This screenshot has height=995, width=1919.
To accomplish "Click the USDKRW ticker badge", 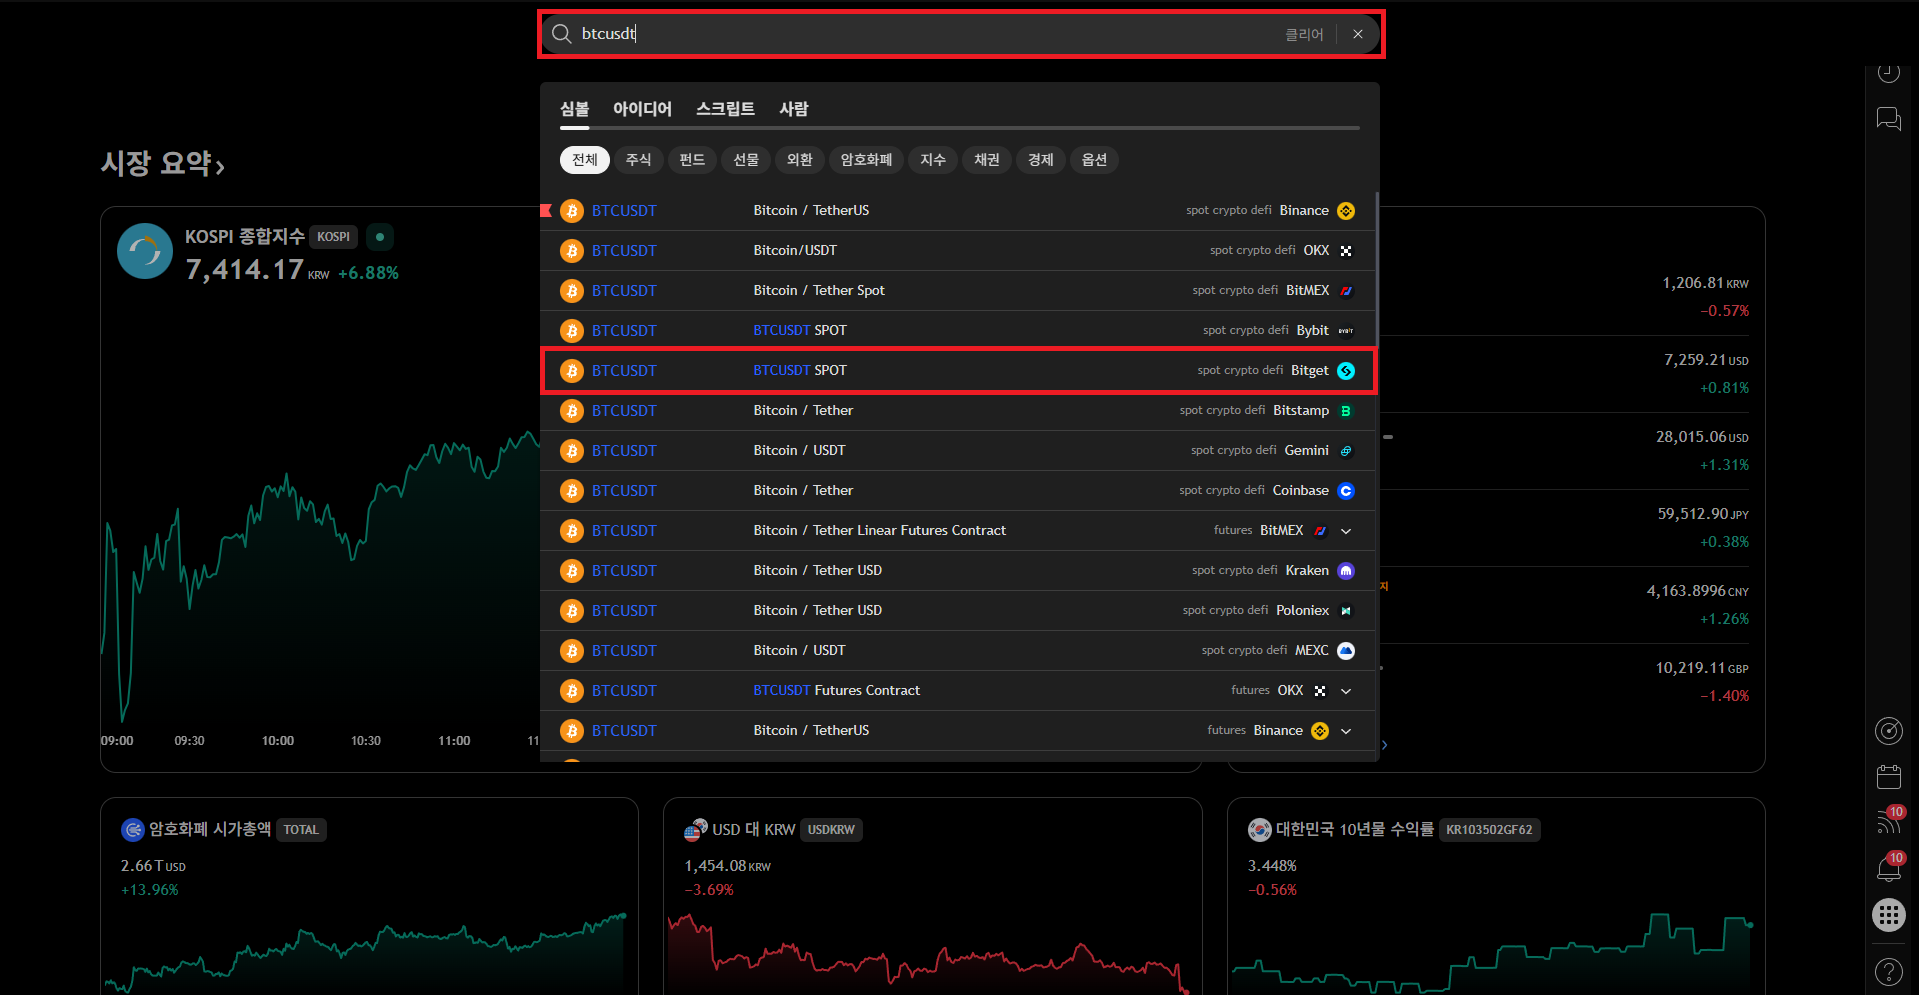I will (831, 830).
